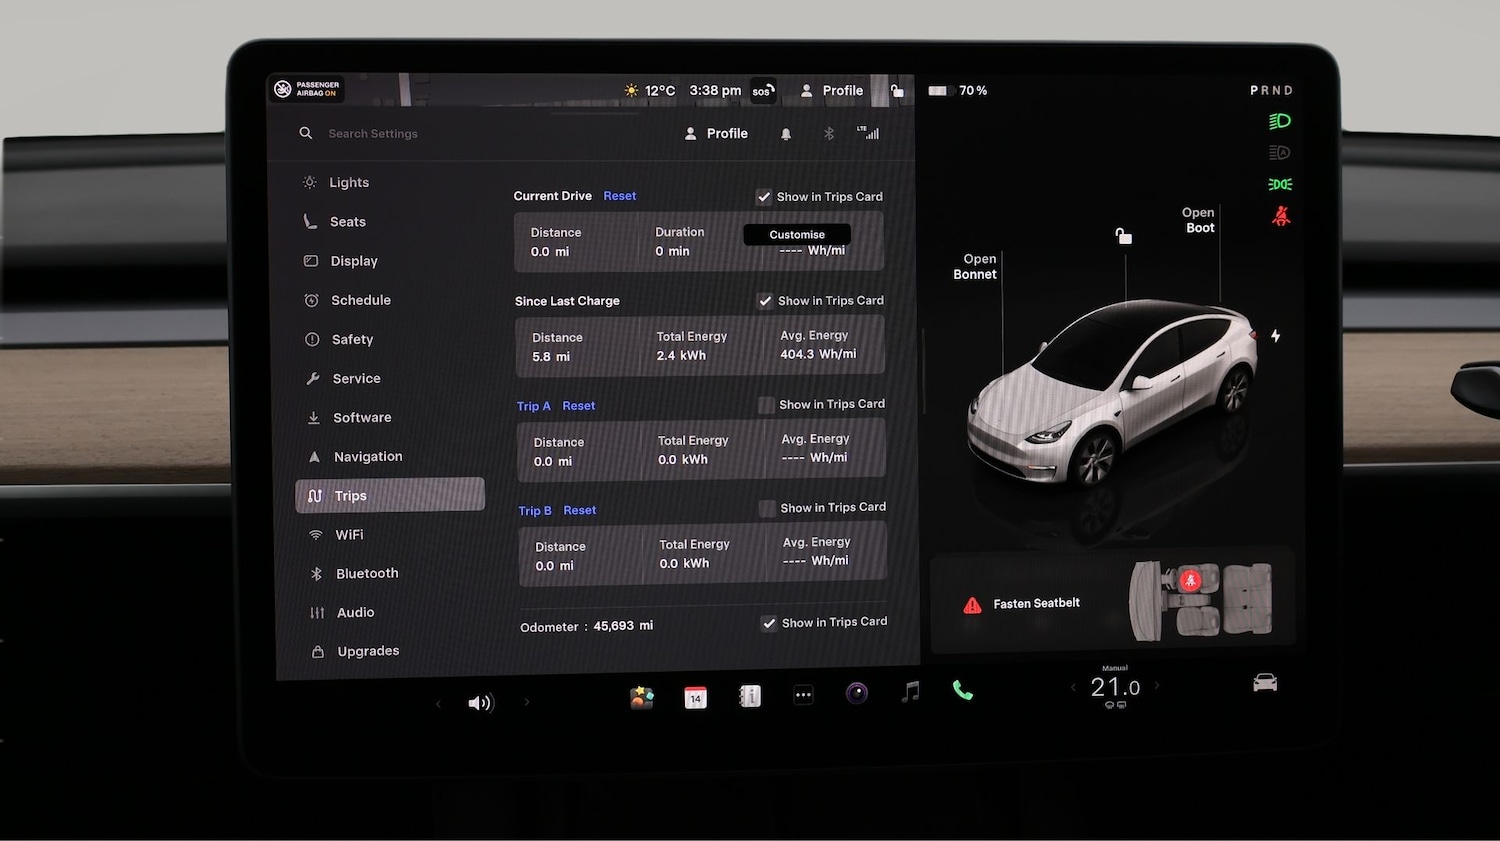Uncheck Show in Trips Card for Current Drive
The height and width of the screenshot is (841, 1500).
tap(764, 196)
